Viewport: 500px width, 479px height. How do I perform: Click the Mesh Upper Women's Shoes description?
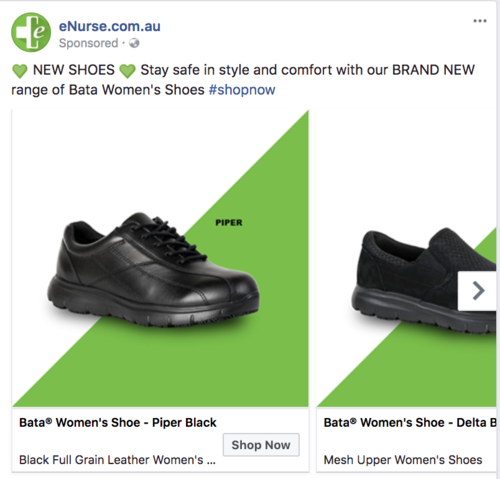403,460
